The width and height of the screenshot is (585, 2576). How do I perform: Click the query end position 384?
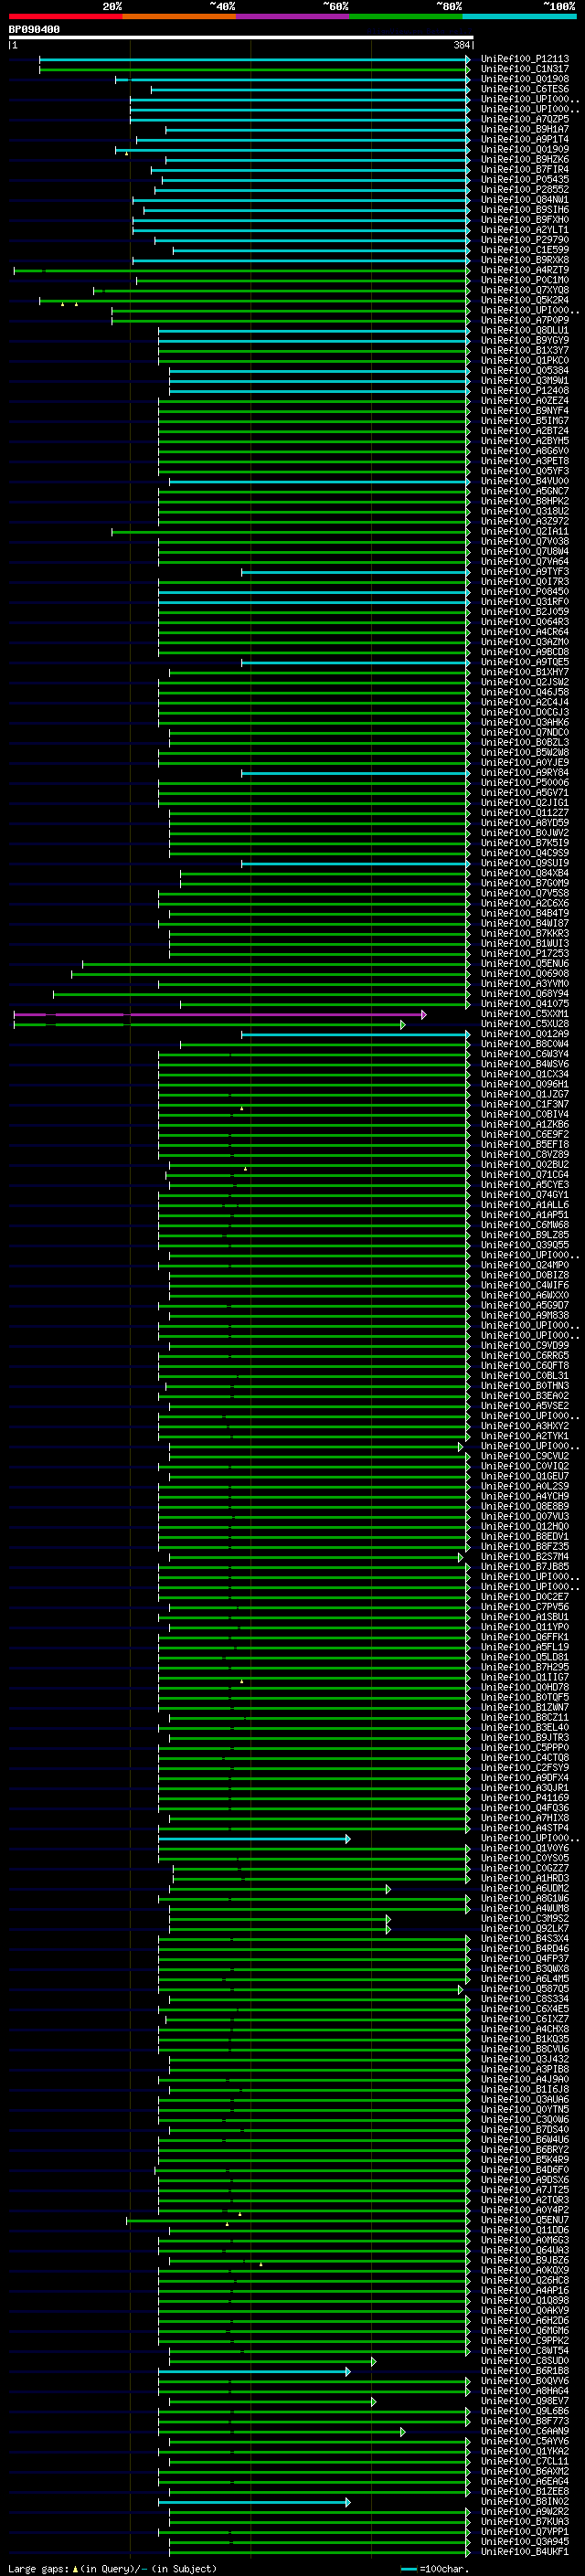click(462, 45)
